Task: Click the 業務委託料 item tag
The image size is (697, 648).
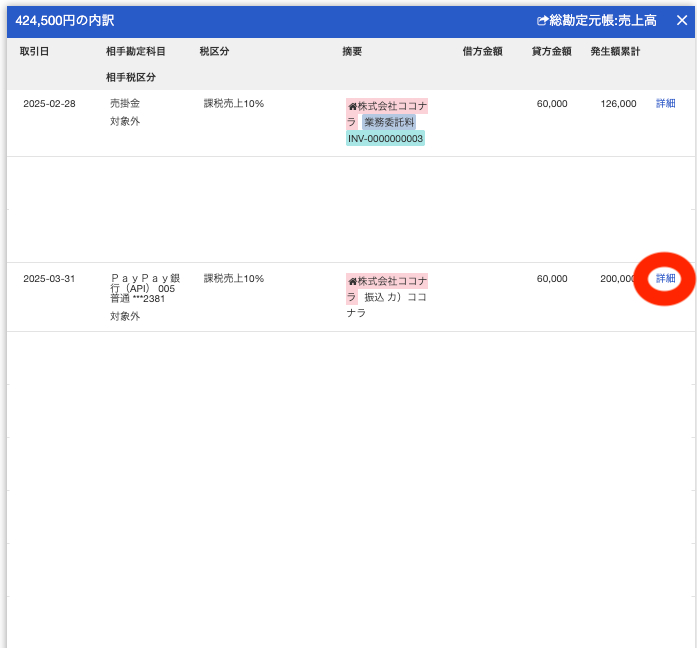Action: (389, 122)
